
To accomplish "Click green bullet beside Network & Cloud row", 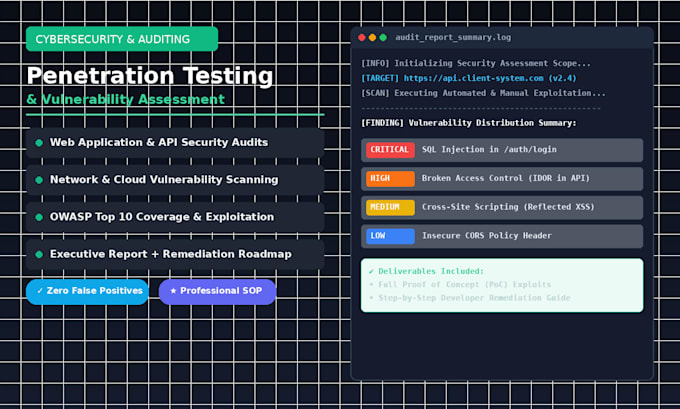I will [x=39, y=180].
